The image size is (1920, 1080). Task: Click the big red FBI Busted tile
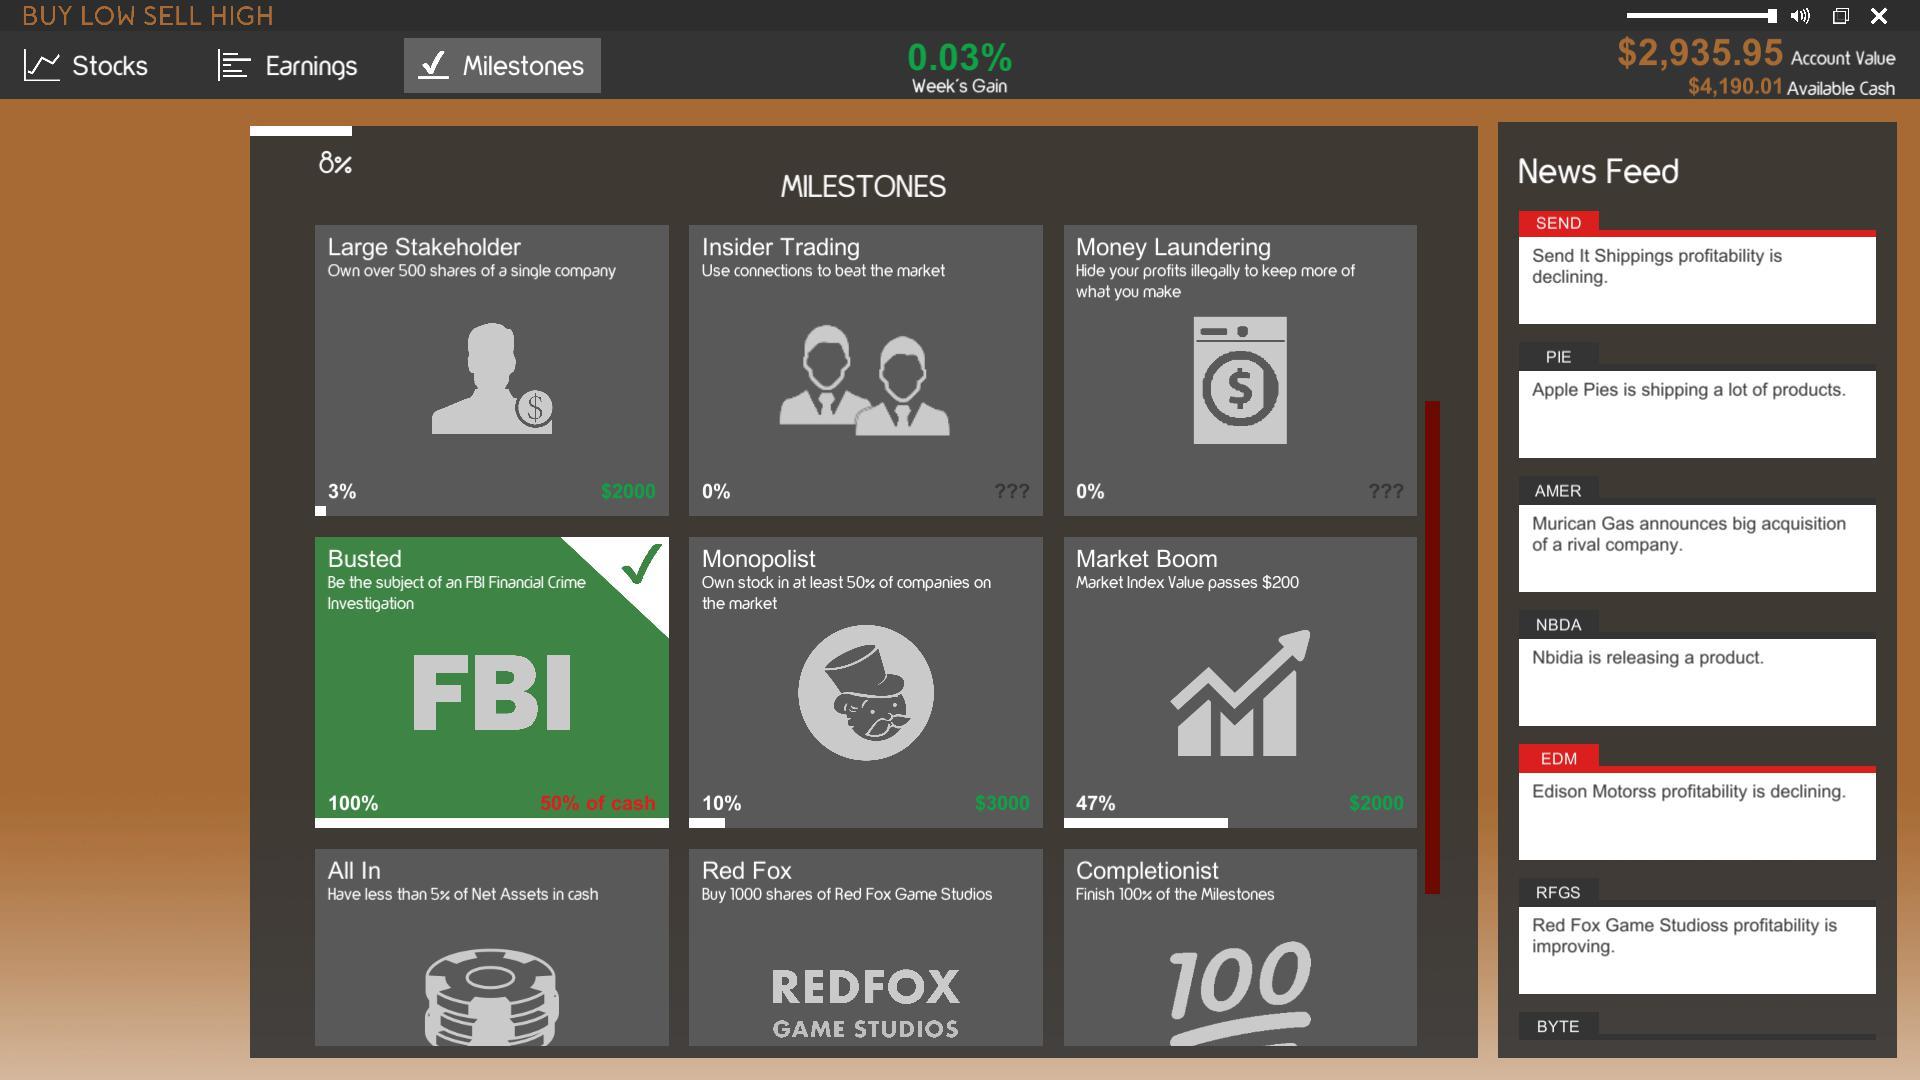tap(491, 693)
